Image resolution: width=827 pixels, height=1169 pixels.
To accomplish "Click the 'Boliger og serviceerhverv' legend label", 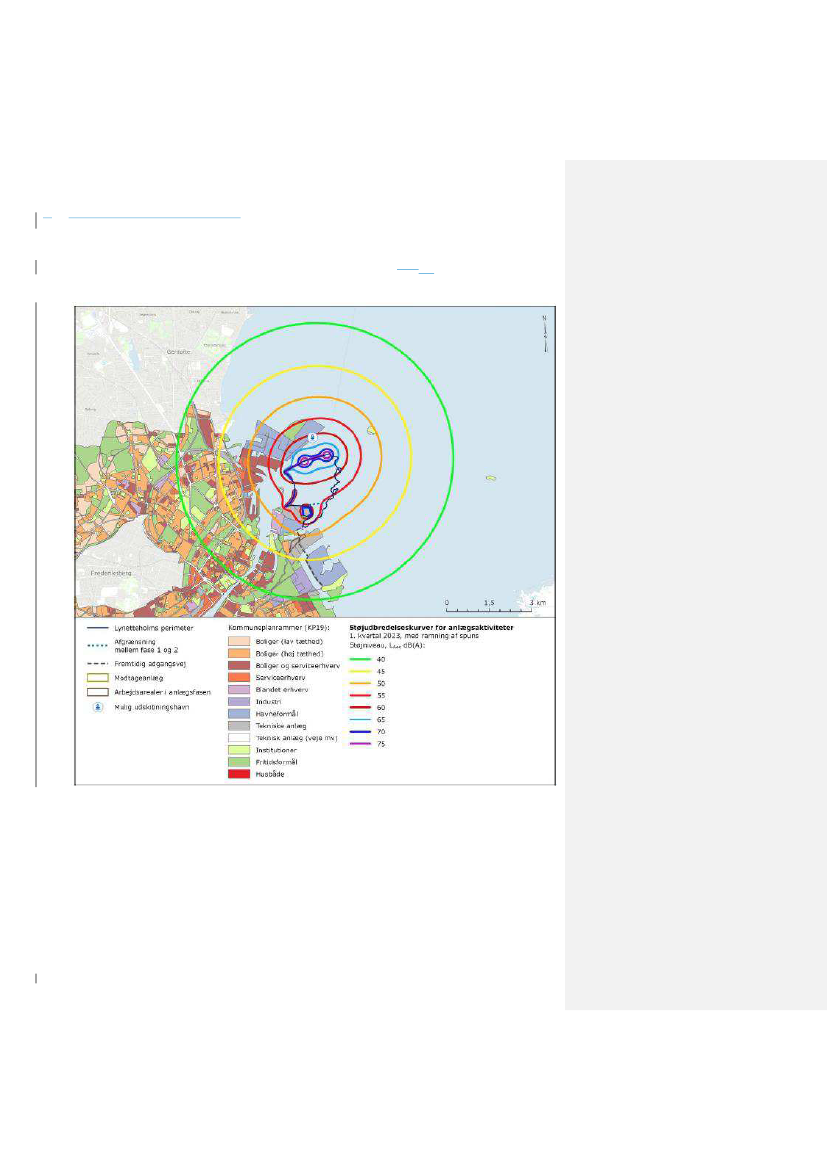I will [x=298, y=666].
